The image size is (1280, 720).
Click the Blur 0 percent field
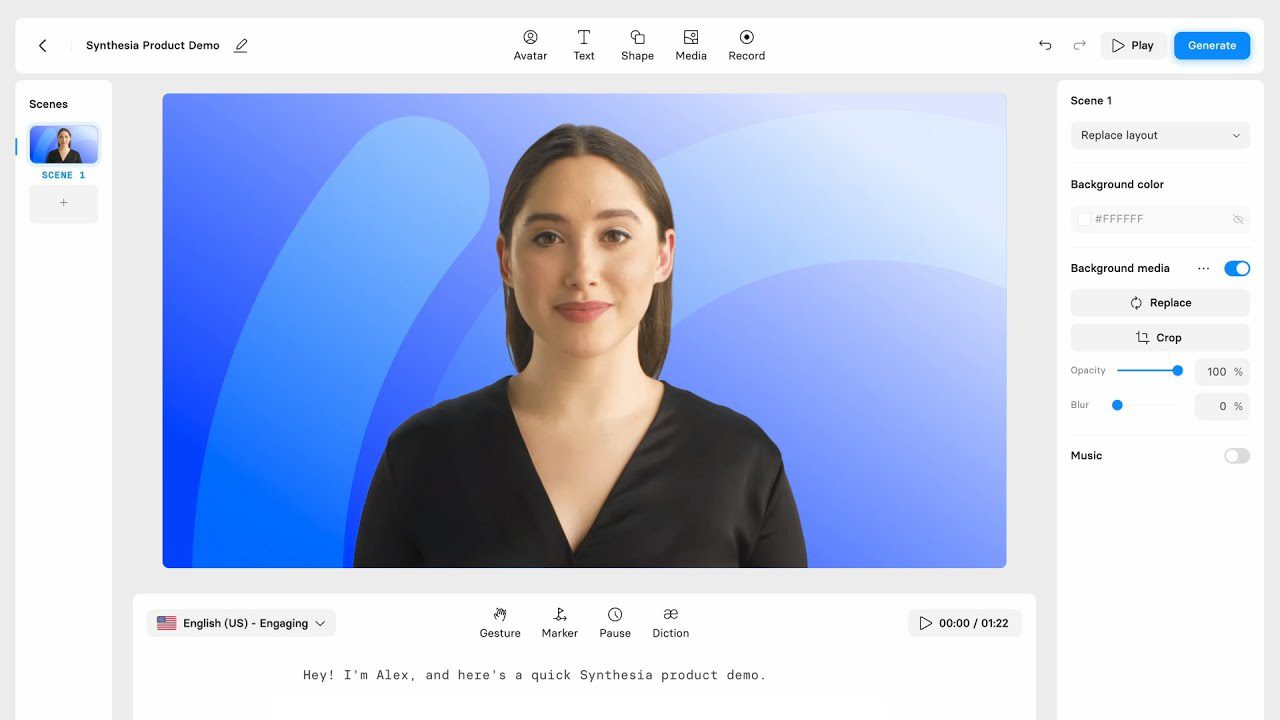[x=1222, y=406]
